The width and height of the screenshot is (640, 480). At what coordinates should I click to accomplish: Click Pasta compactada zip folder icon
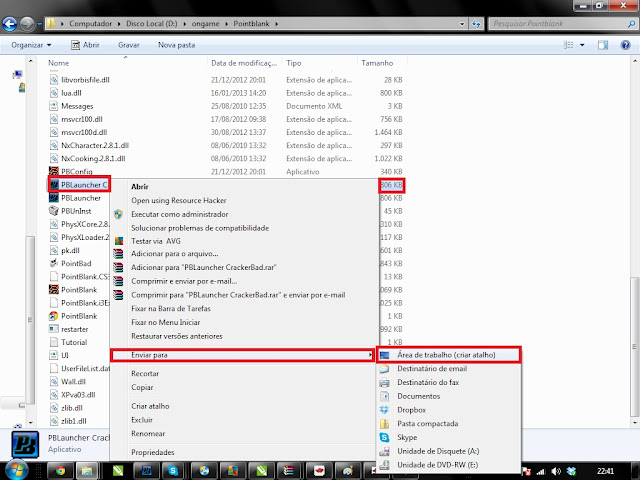(384, 424)
